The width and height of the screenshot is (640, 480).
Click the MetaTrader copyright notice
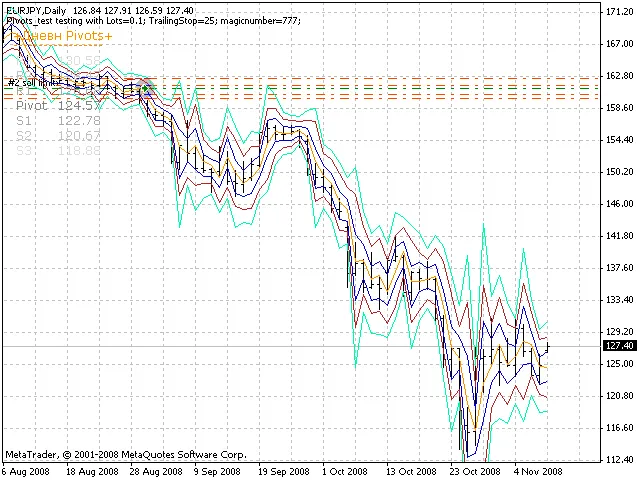(125, 454)
